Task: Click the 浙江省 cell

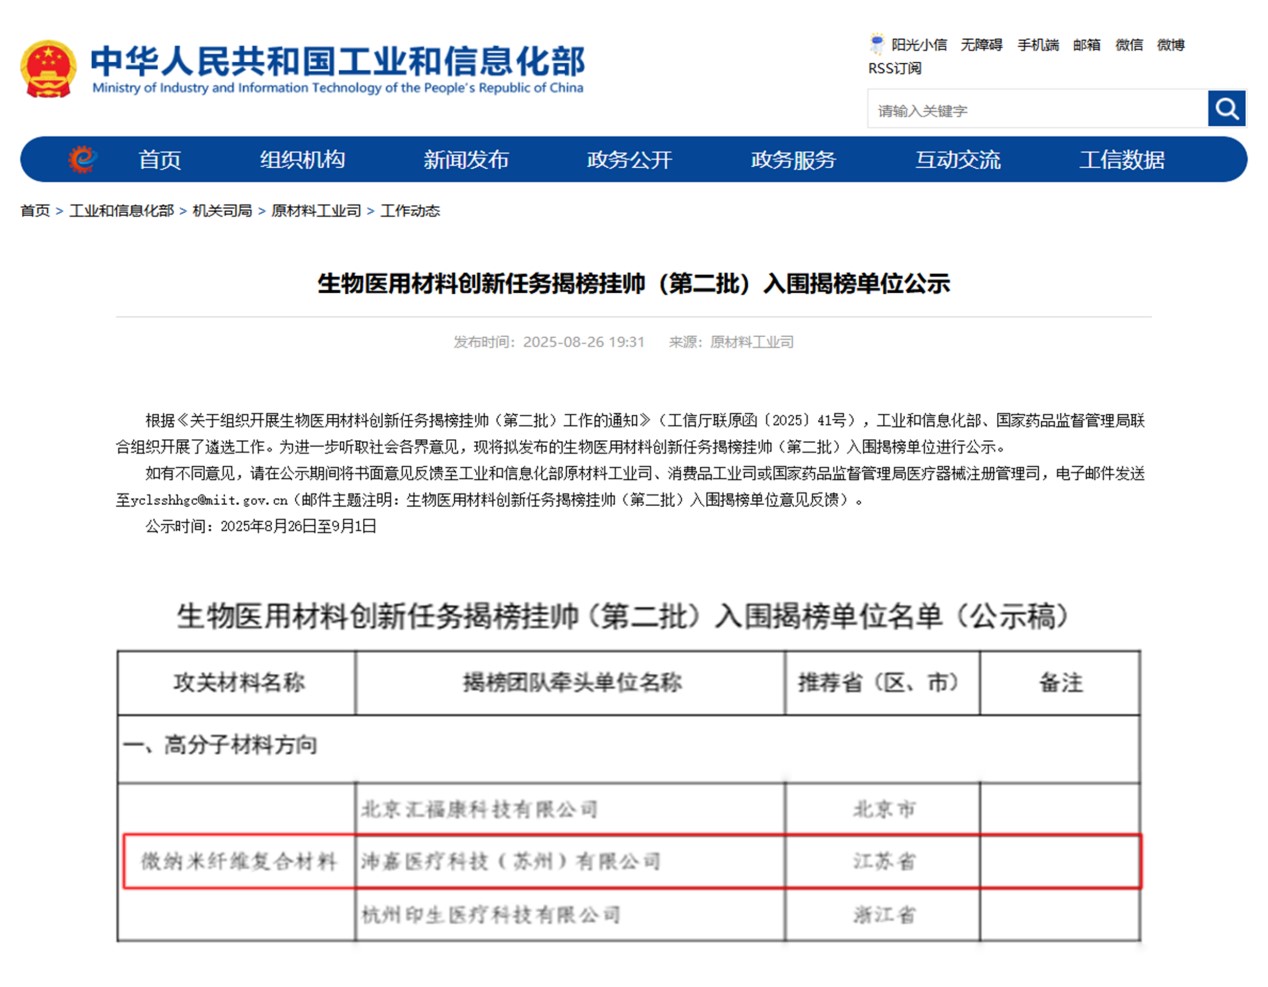Action: 884,914
